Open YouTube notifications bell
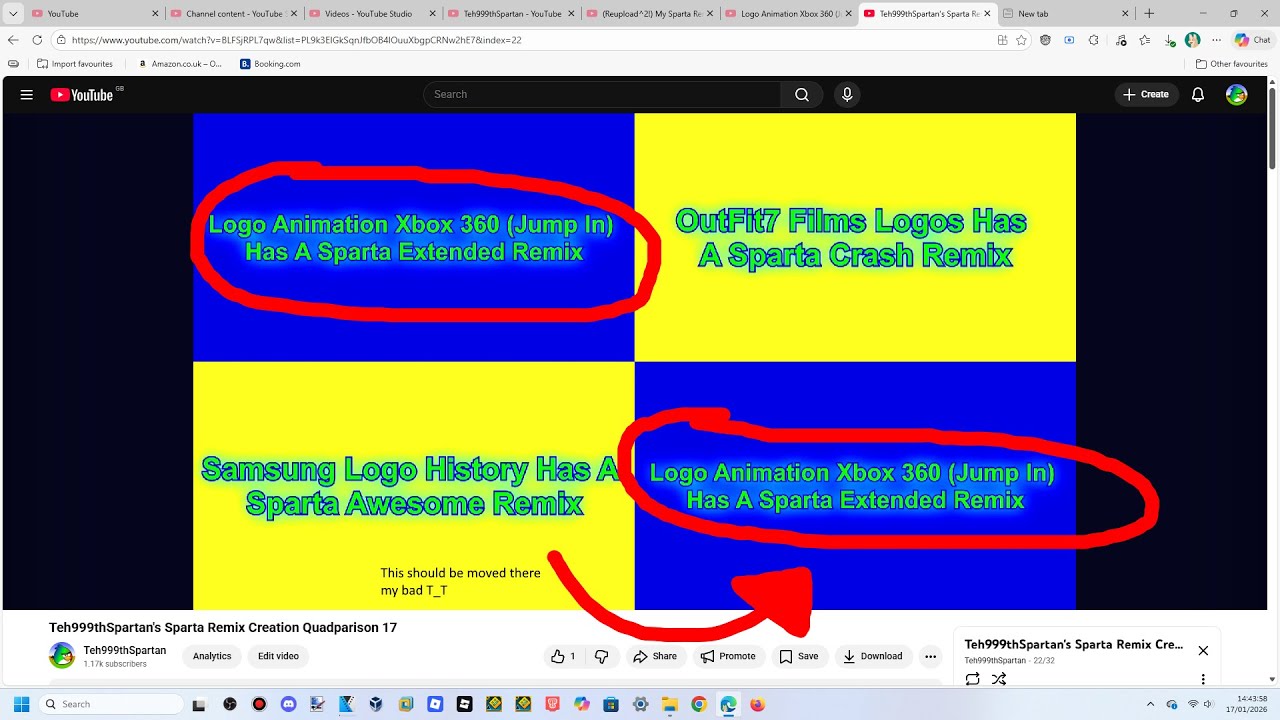This screenshot has width=1280, height=720. (x=1197, y=95)
